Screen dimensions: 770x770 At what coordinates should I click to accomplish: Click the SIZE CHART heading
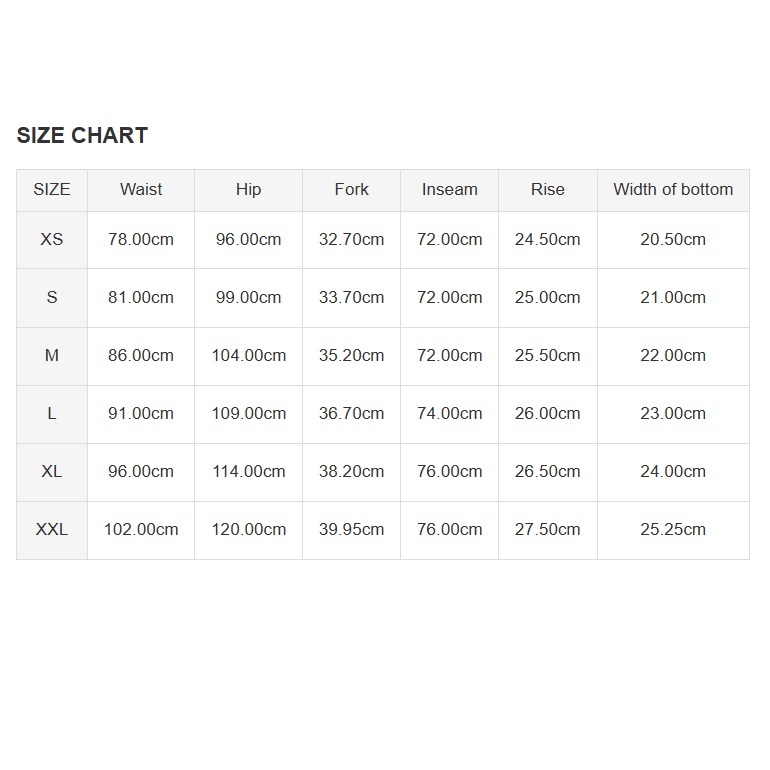(x=82, y=136)
